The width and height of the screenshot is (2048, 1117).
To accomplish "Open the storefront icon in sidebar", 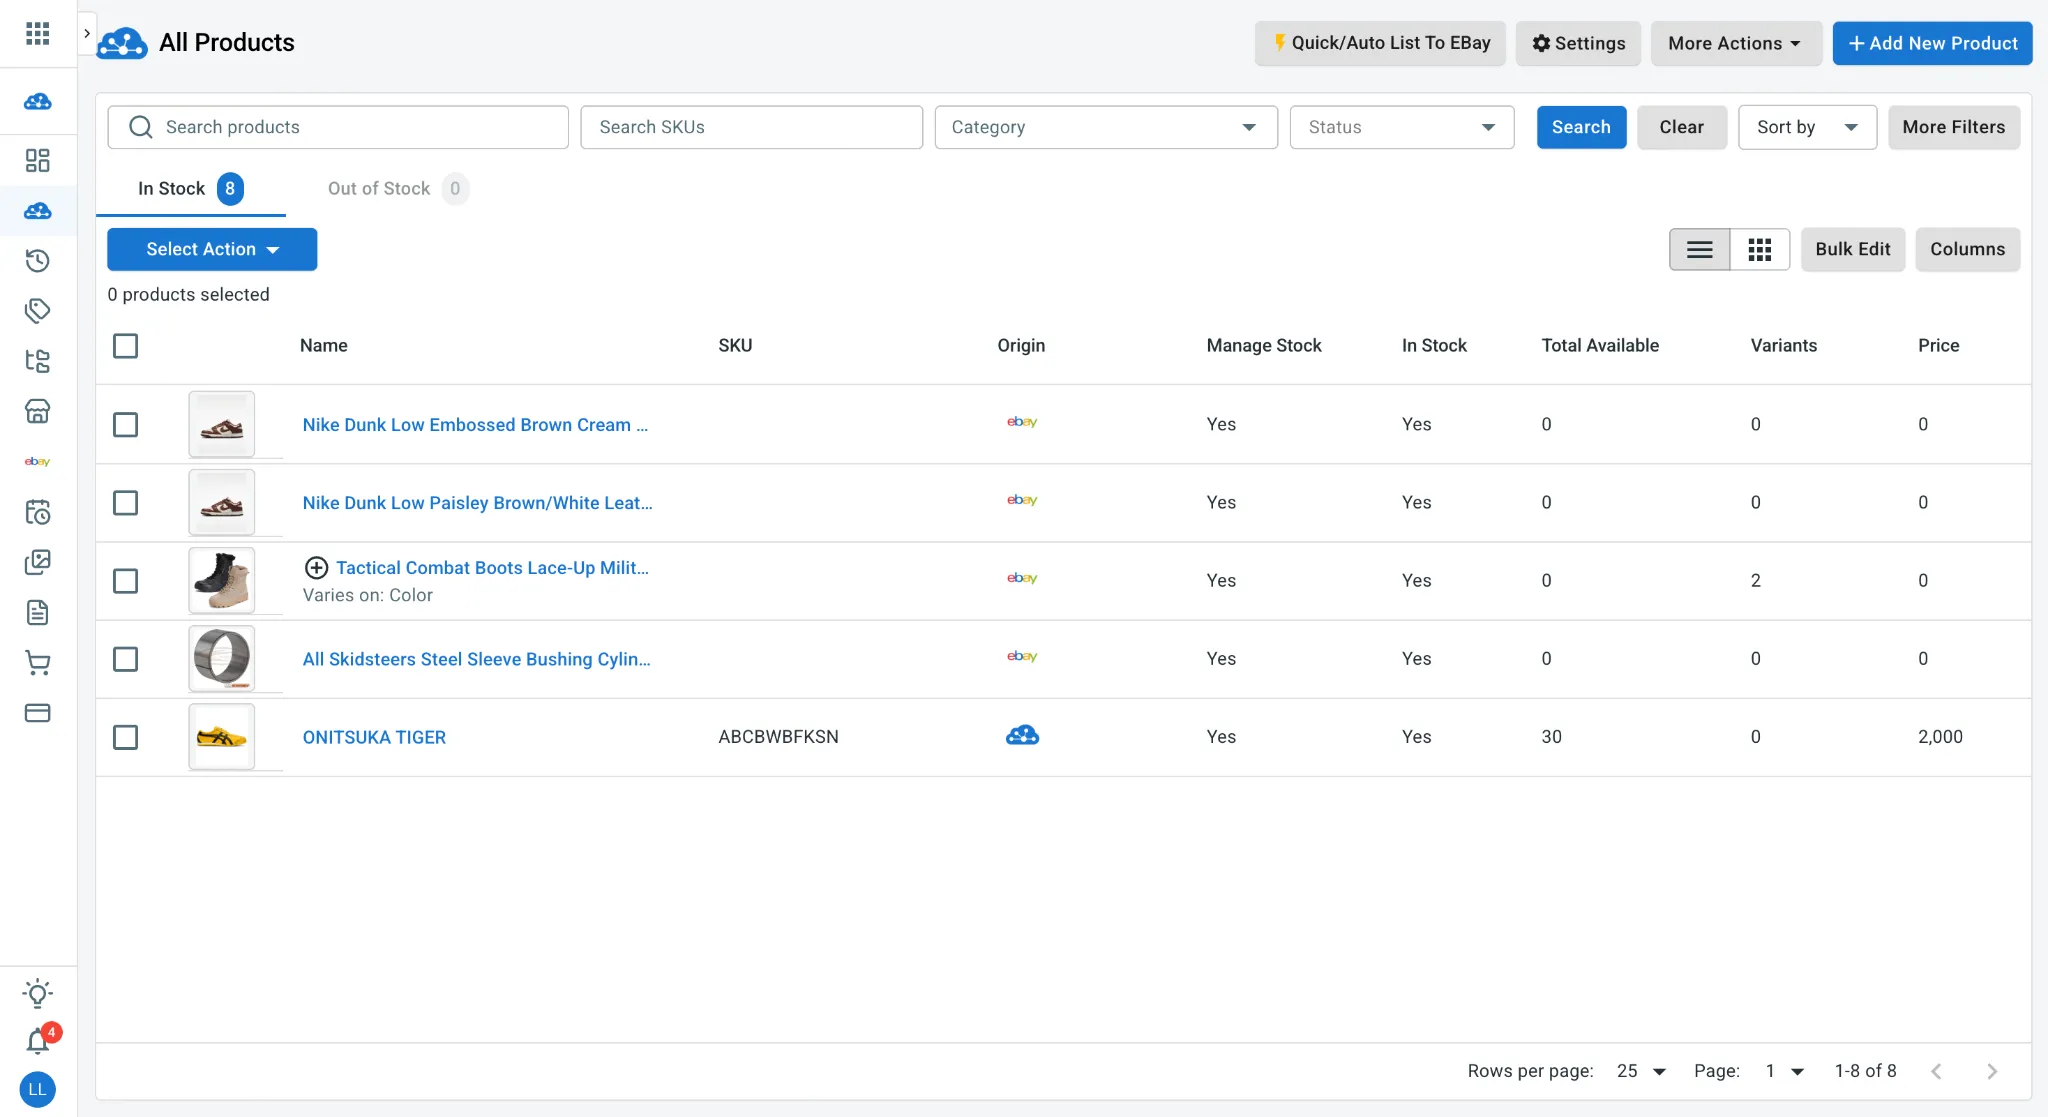I will 38,411.
